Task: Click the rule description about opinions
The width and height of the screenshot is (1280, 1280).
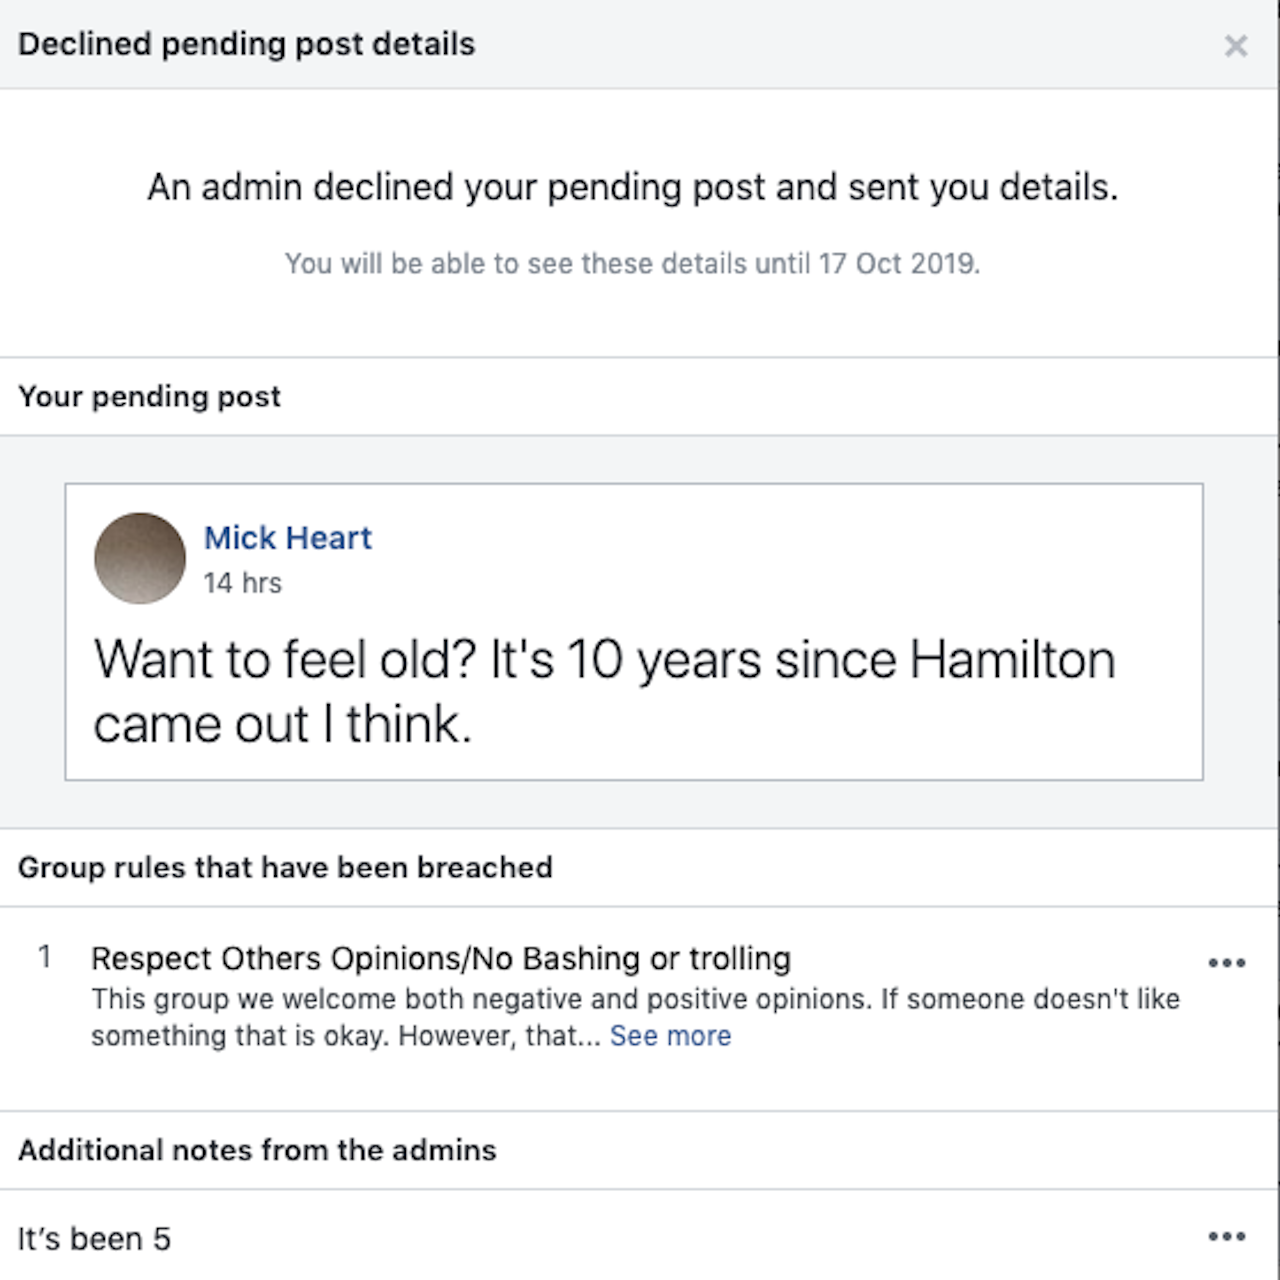Action: [x=635, y=1000]
